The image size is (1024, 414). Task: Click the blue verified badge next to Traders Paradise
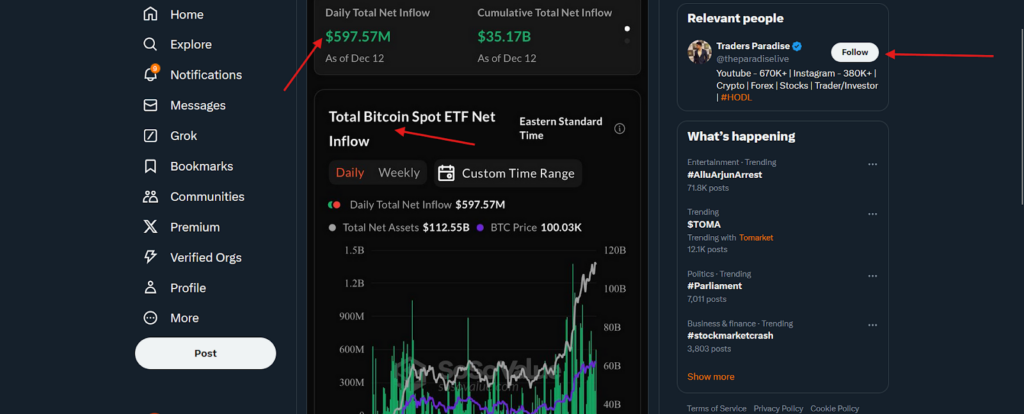797,46
